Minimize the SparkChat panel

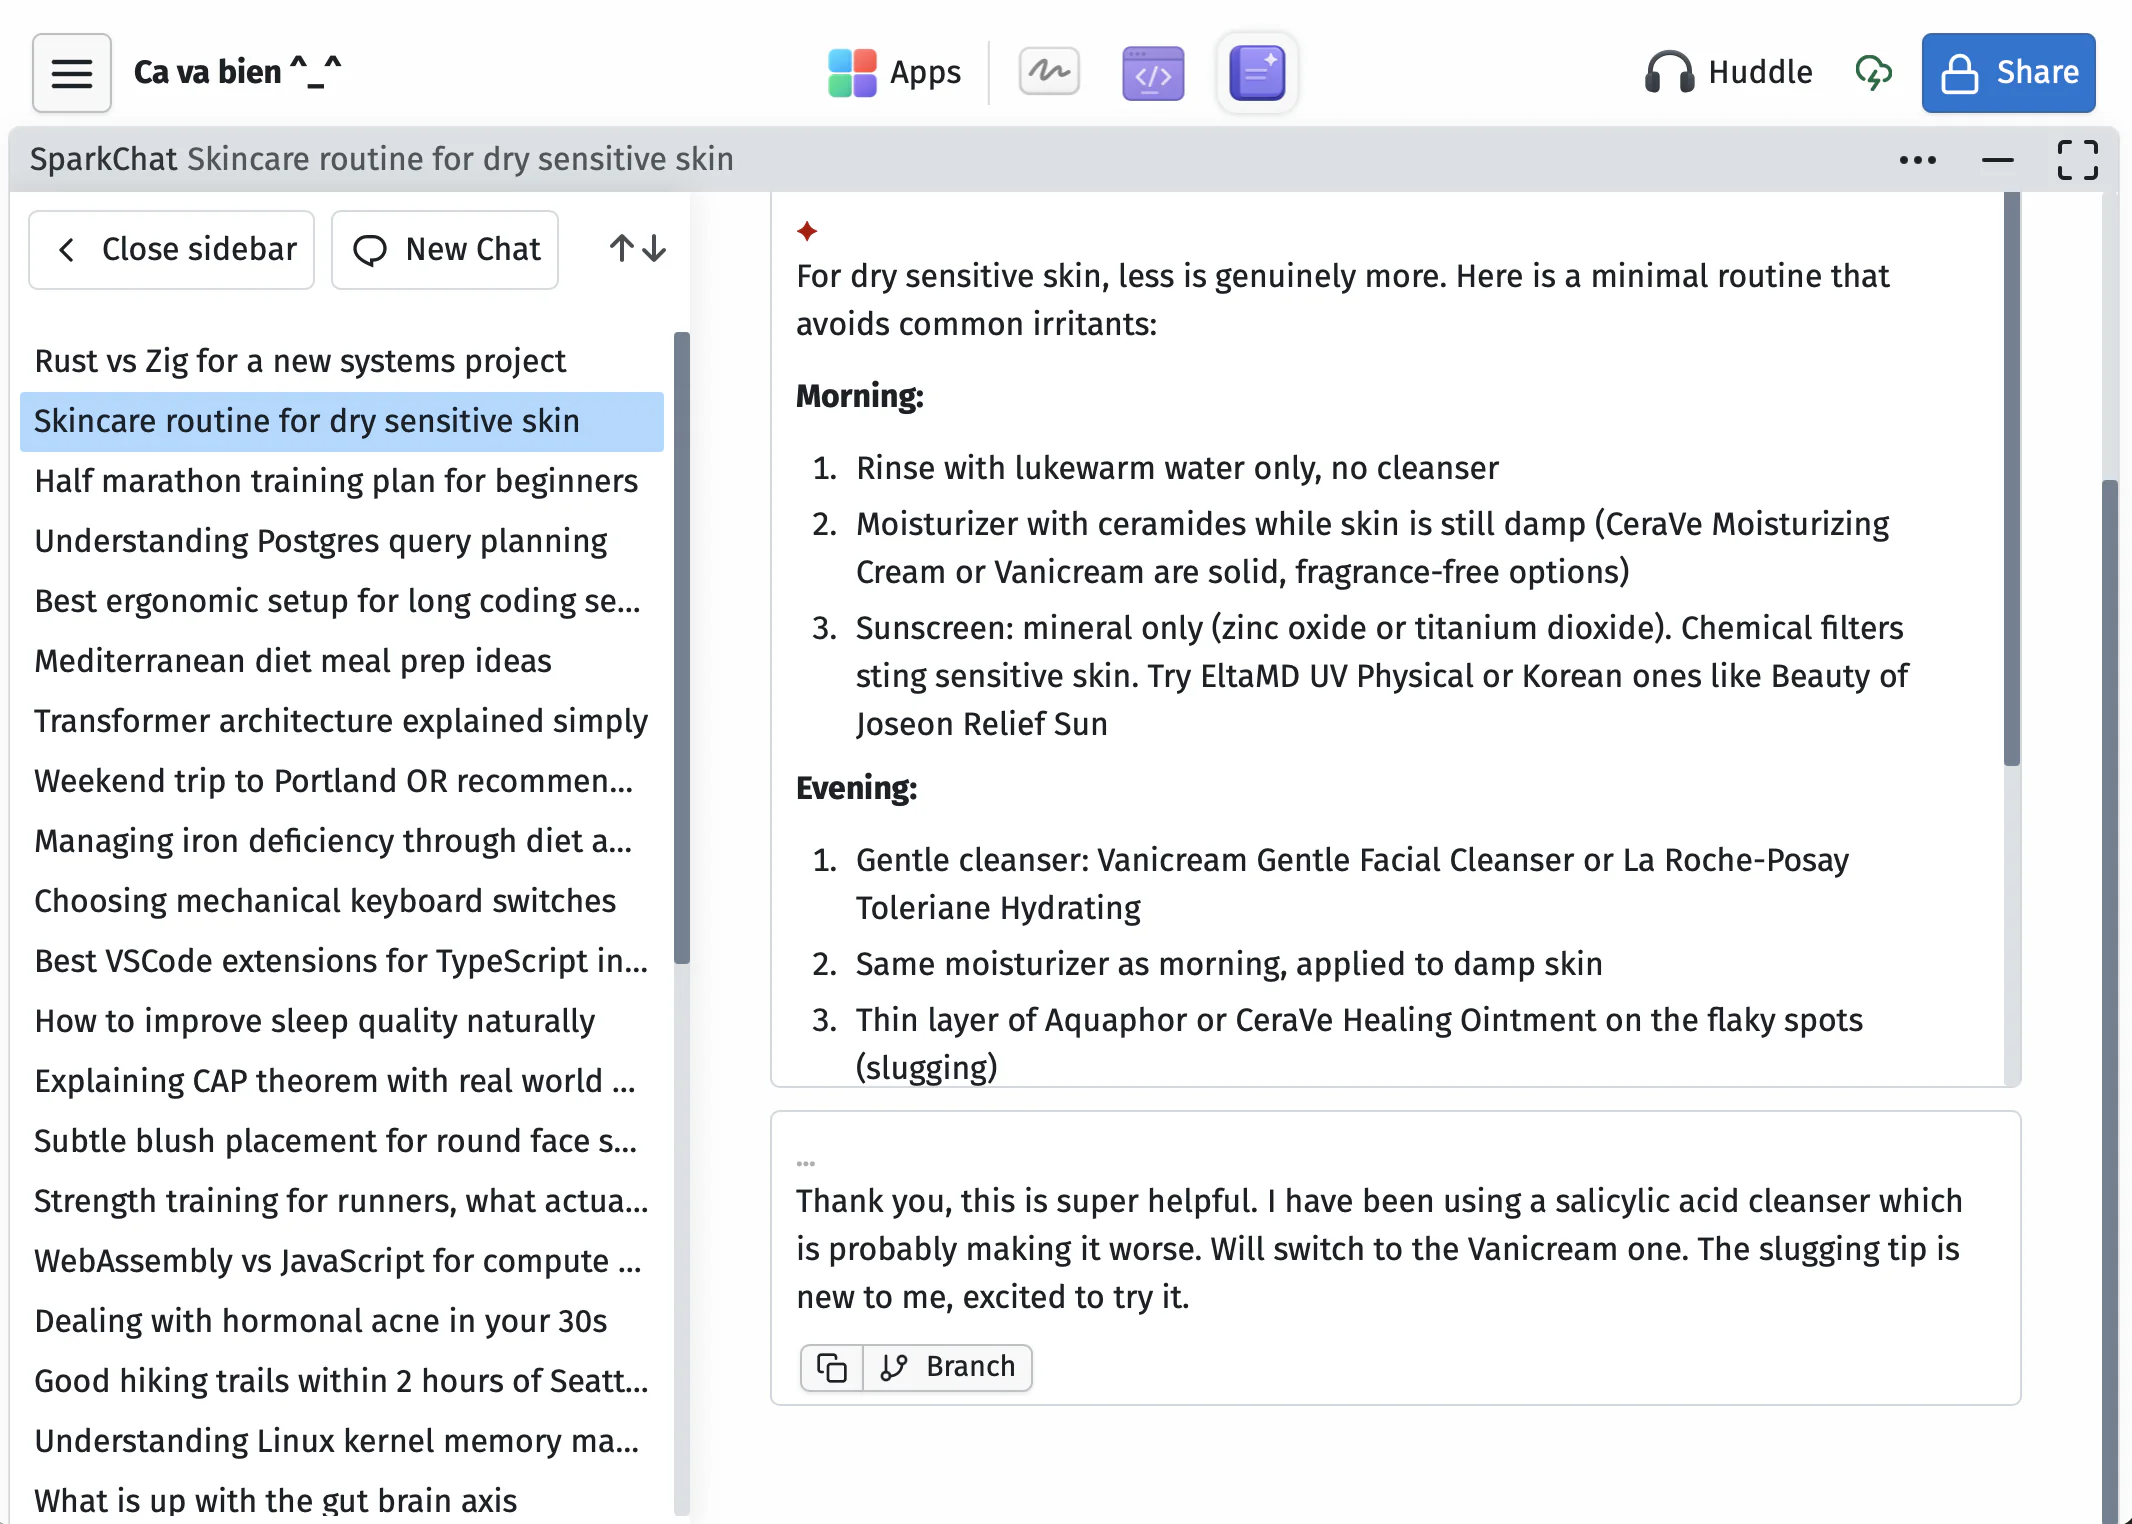(1997, 160)
